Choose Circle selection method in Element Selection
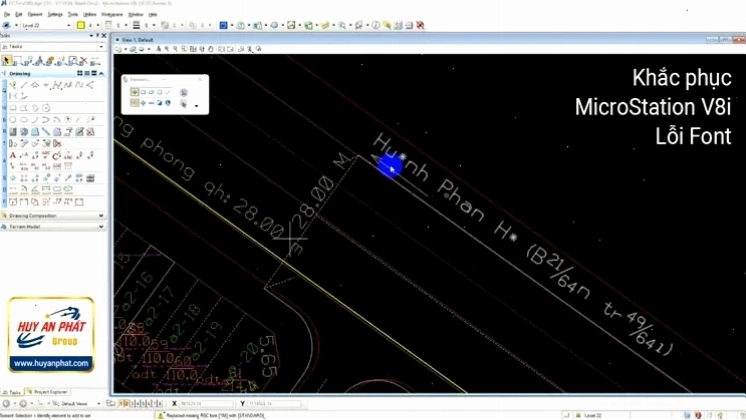Image resolution: width=746 pixels, height=420 pixels. click(x=159, y=92)
